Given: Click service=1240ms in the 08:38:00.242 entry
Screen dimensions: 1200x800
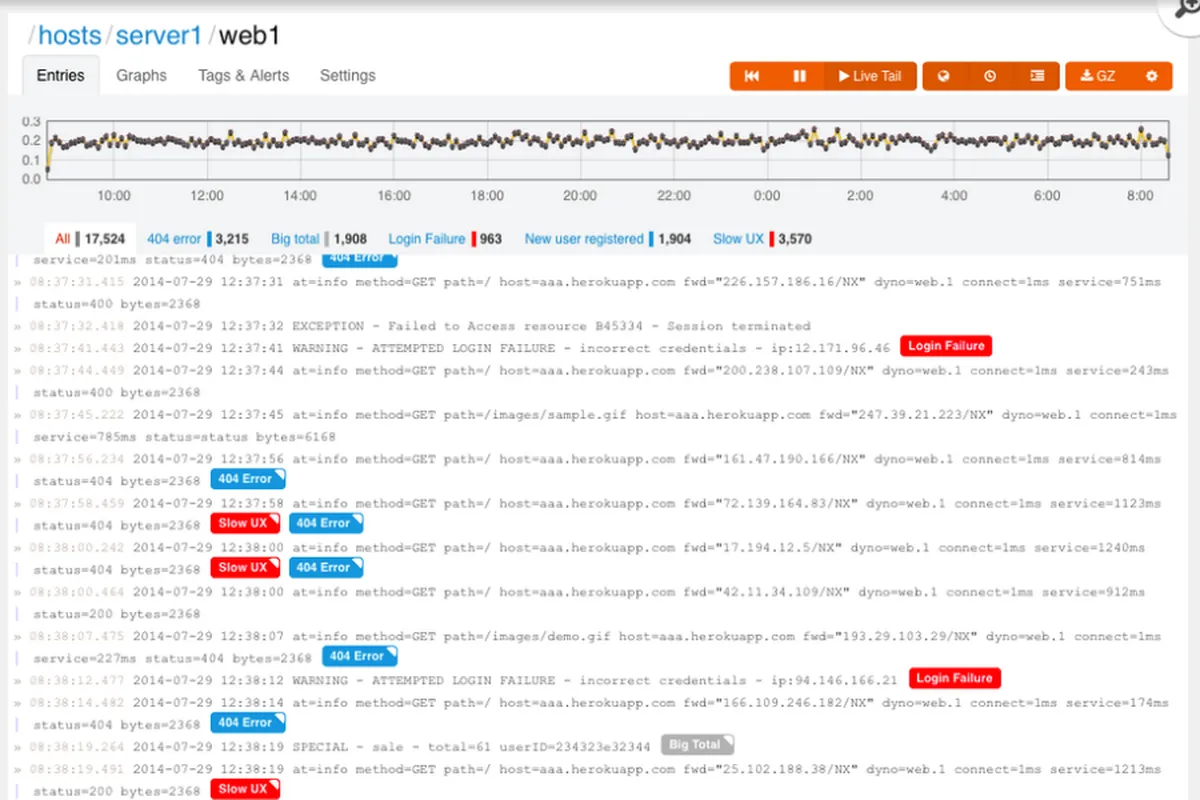Looking at the screenshot, I should pos(1090,548).
